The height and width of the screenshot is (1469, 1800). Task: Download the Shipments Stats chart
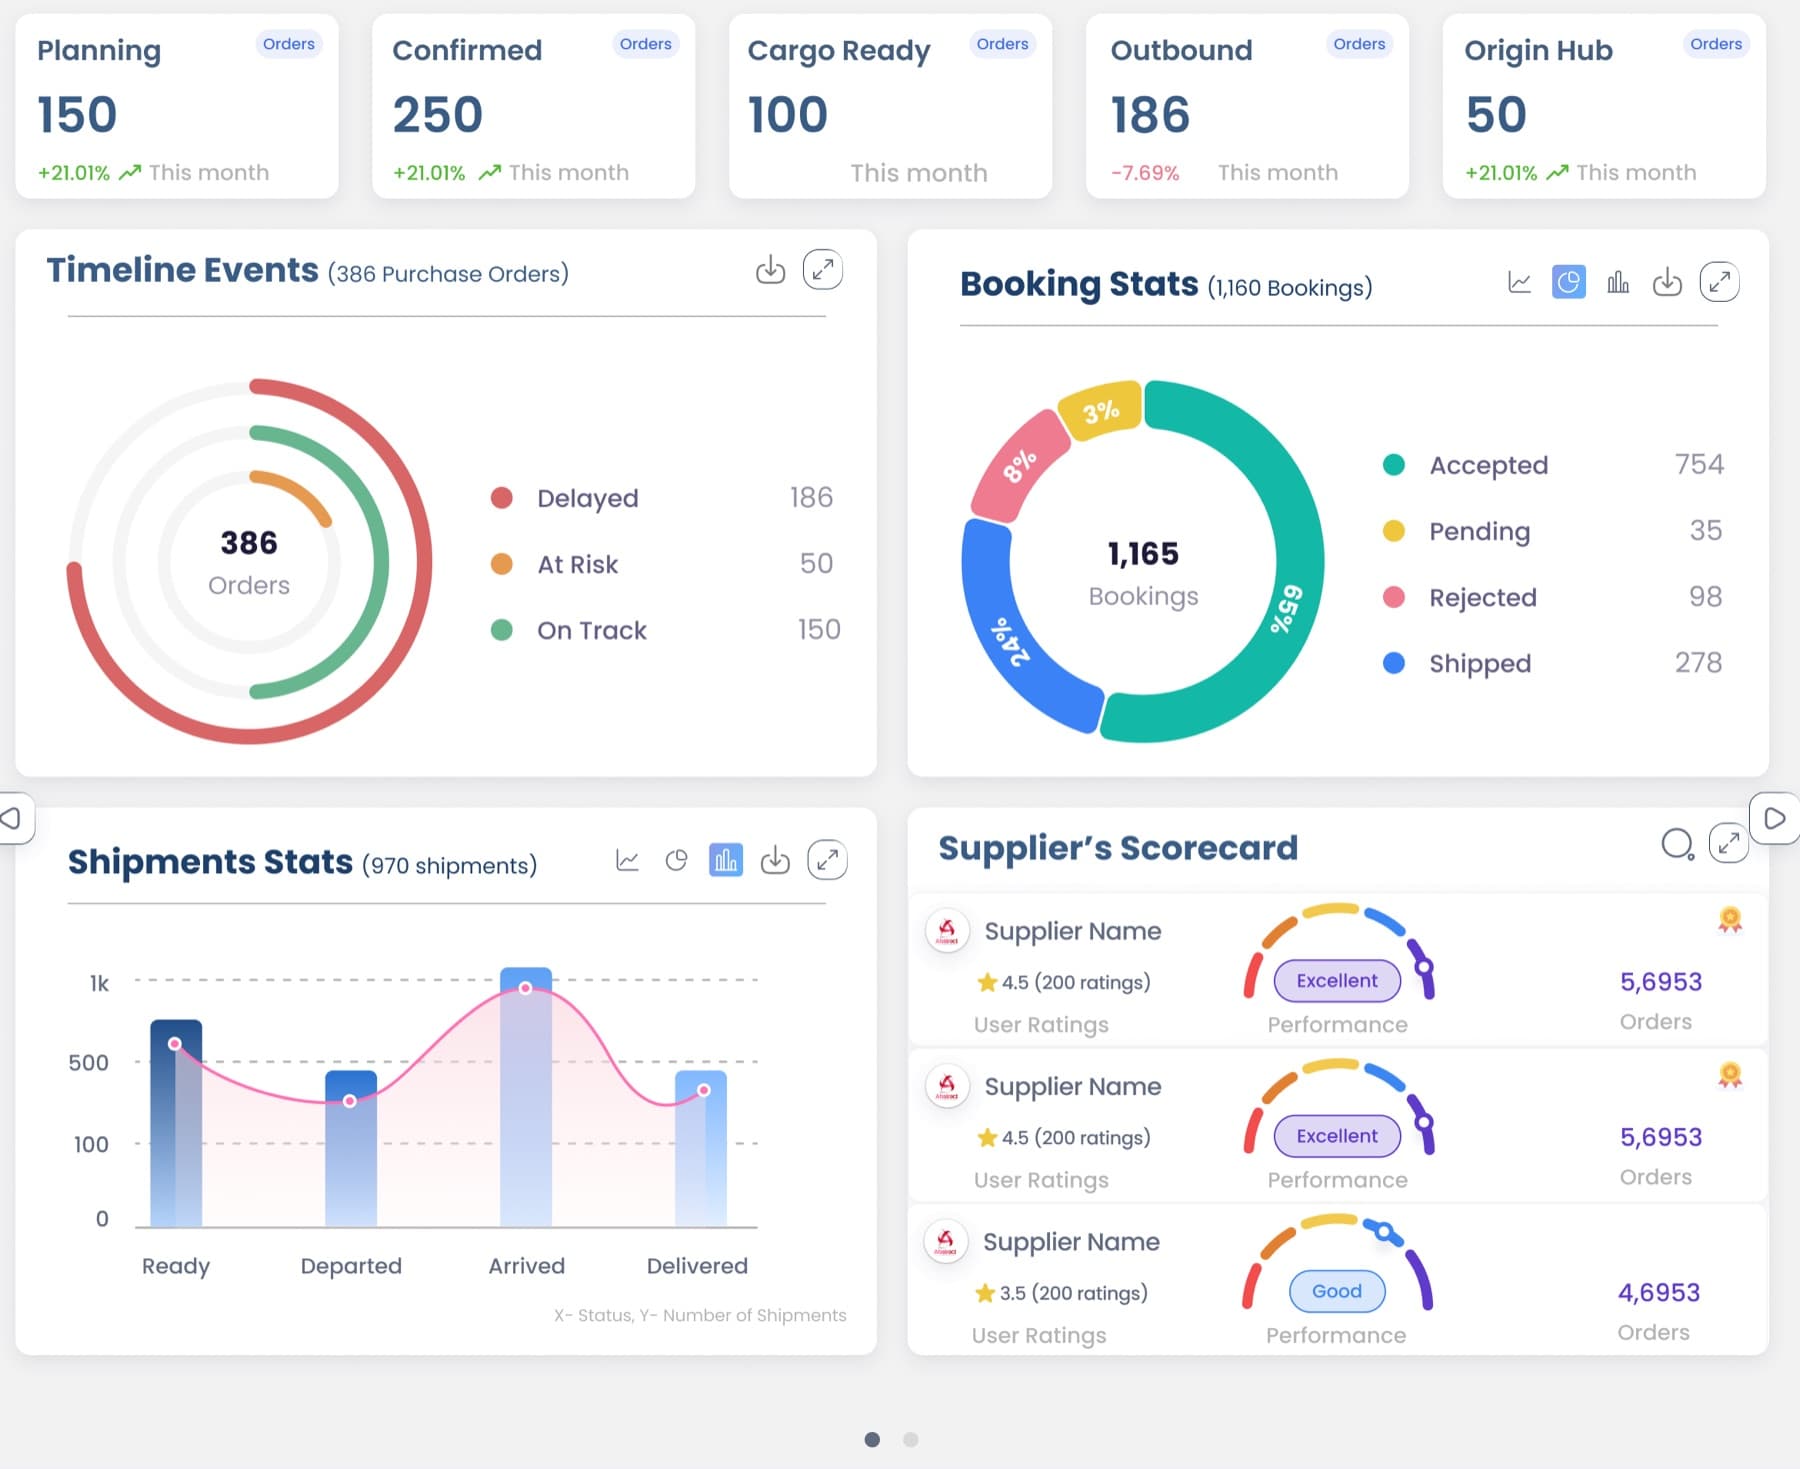775,860
